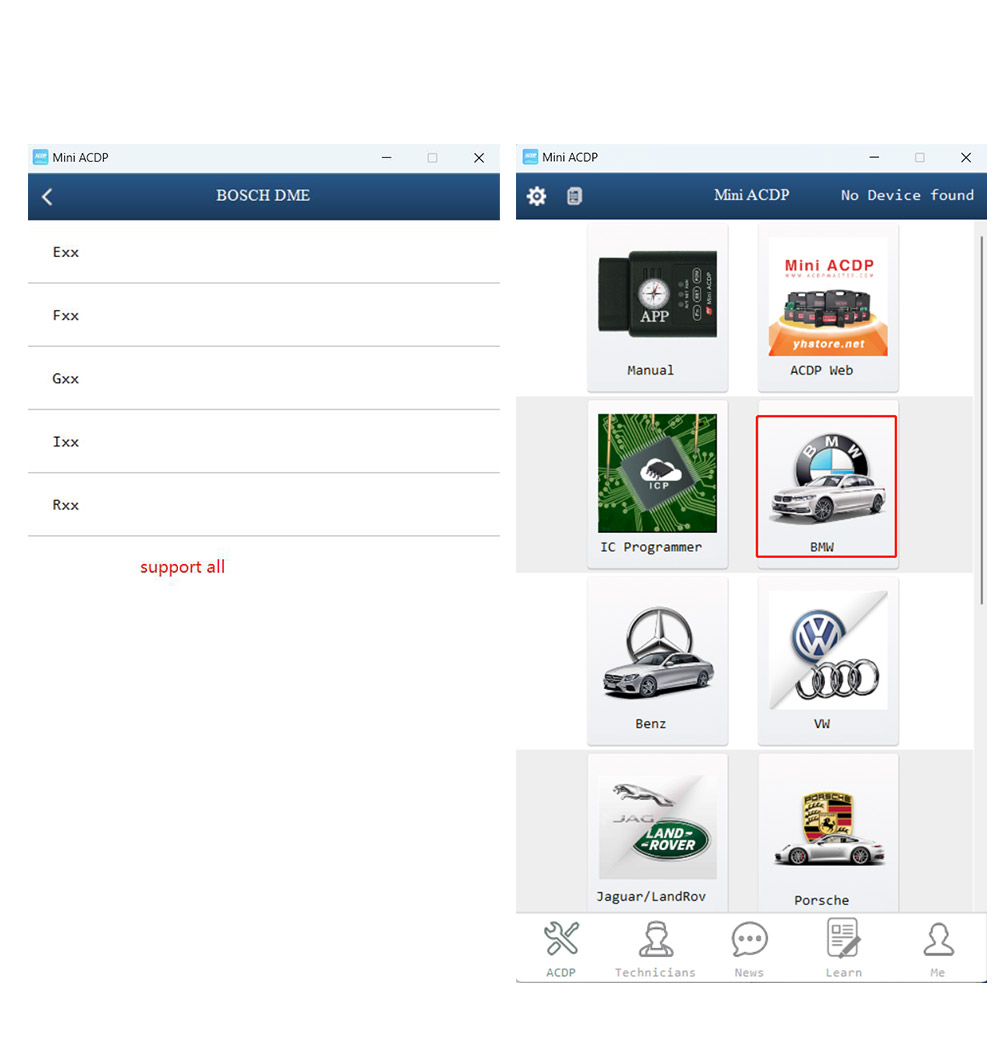Switch to the Technicians tab
The image size is (1000, 1054).
[x=655, y=950]
